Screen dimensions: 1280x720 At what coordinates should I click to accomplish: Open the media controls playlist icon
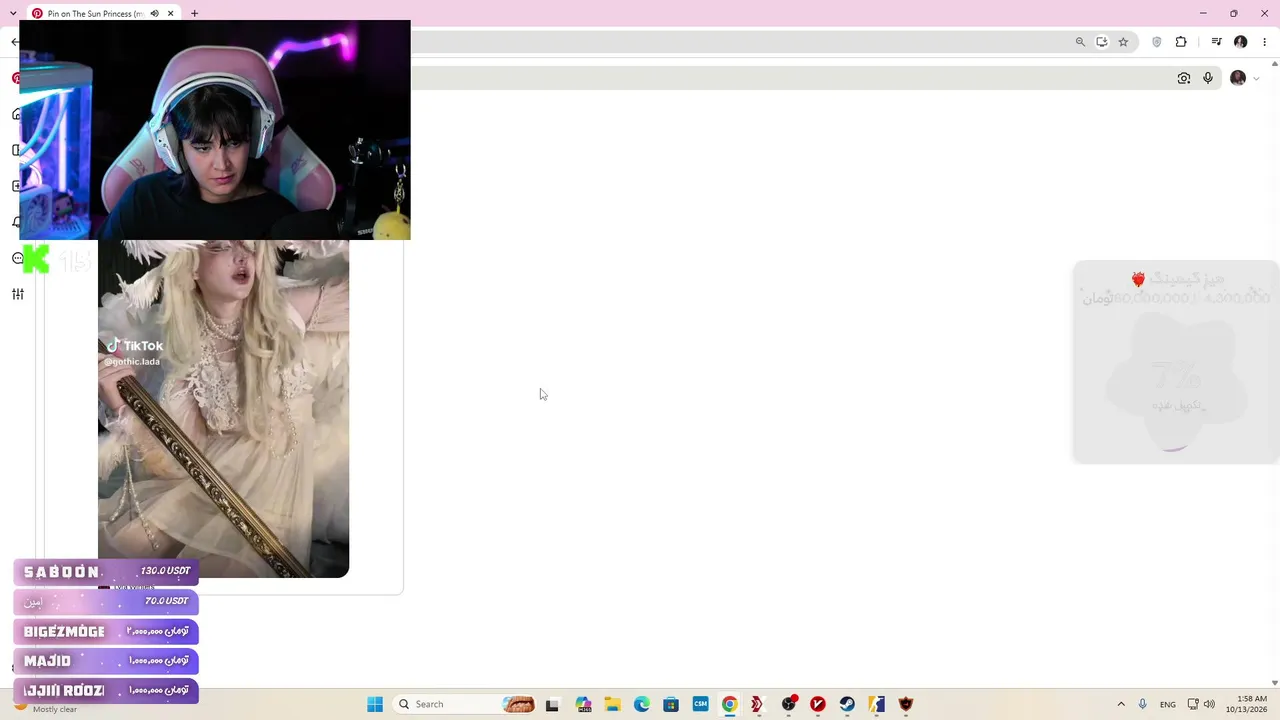(1216, 42)
